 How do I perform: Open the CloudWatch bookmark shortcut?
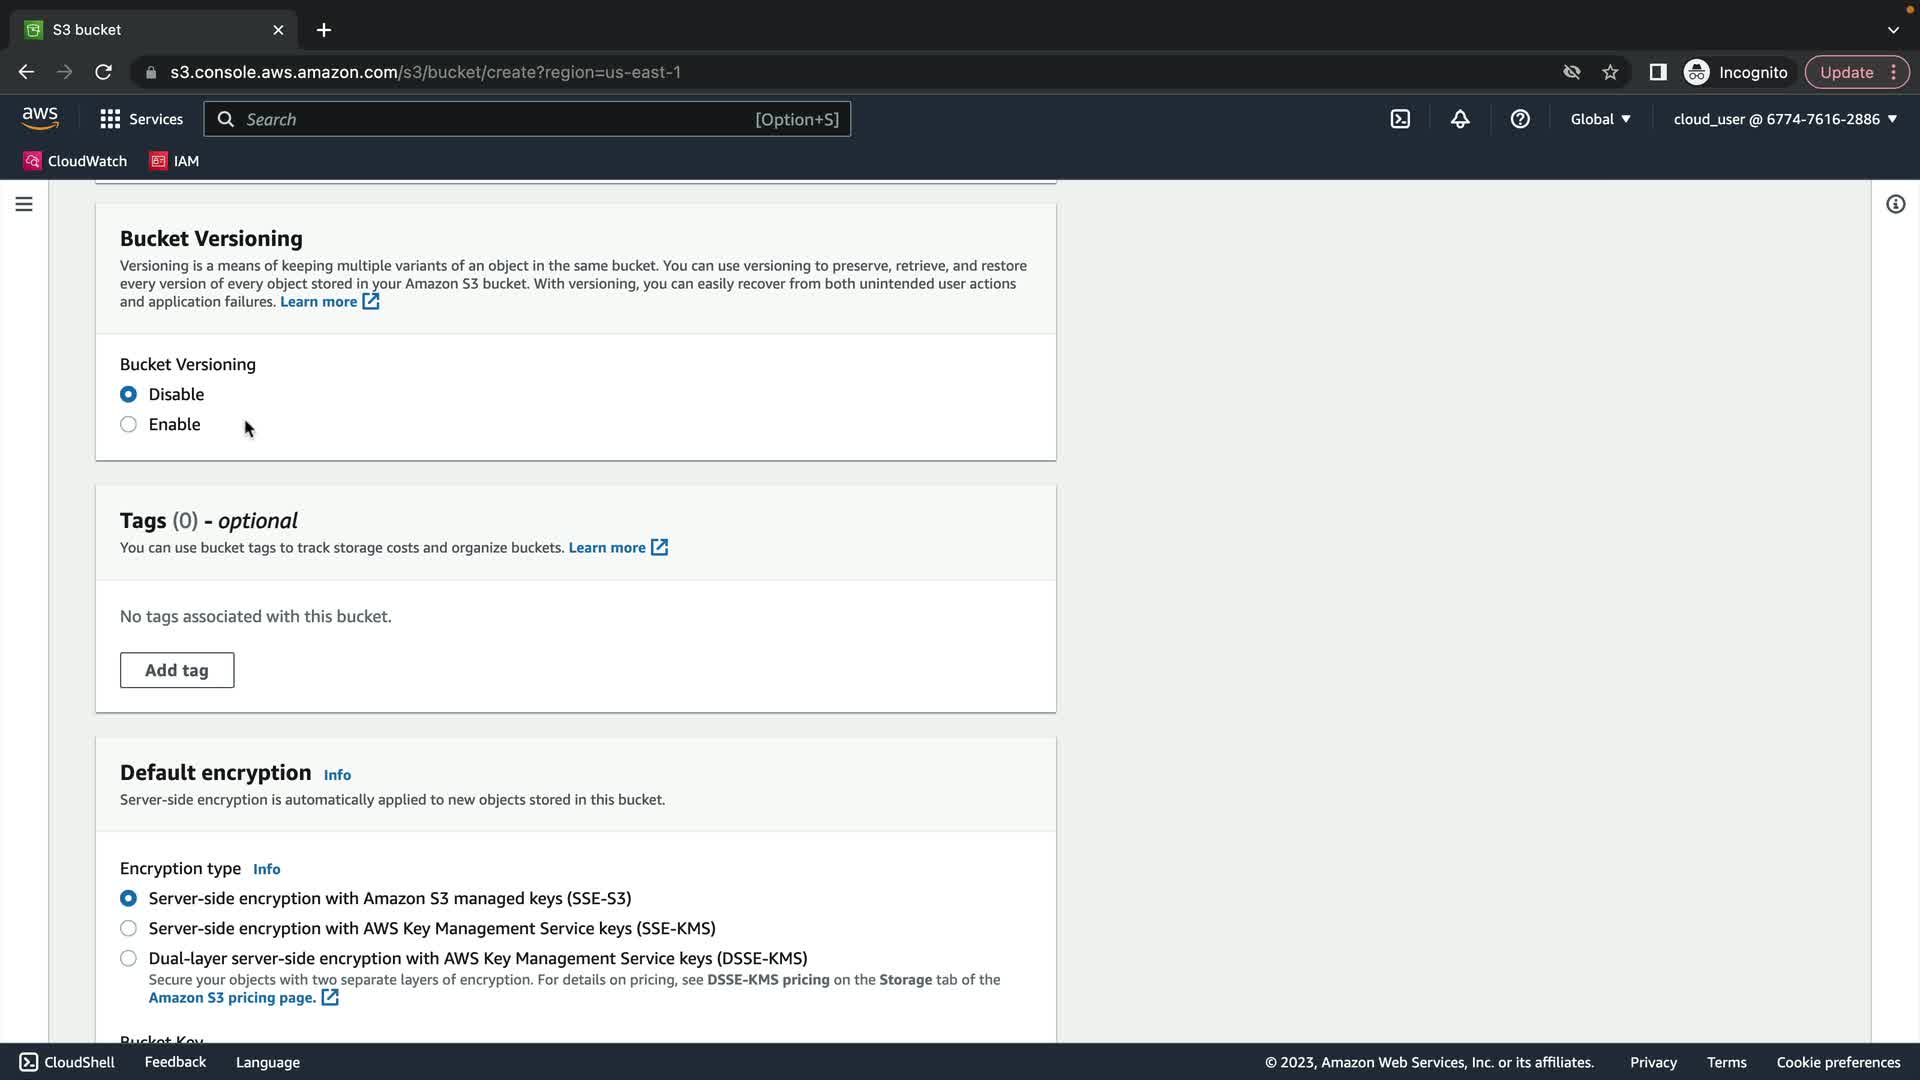click(76, 161)
